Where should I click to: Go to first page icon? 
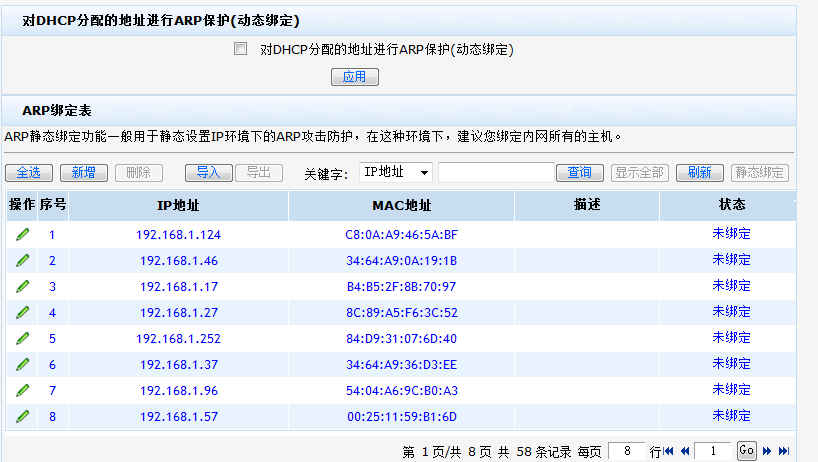click(x=669, y=451)
